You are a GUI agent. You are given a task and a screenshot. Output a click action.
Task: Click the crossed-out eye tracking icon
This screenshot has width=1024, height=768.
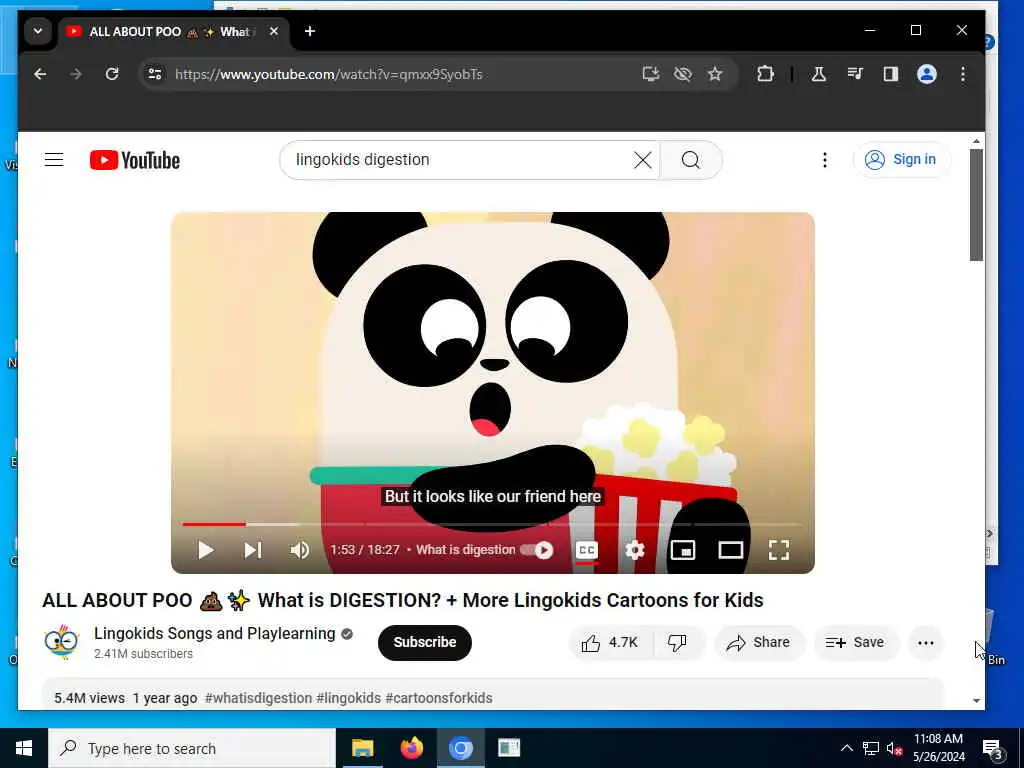point(682,74)
